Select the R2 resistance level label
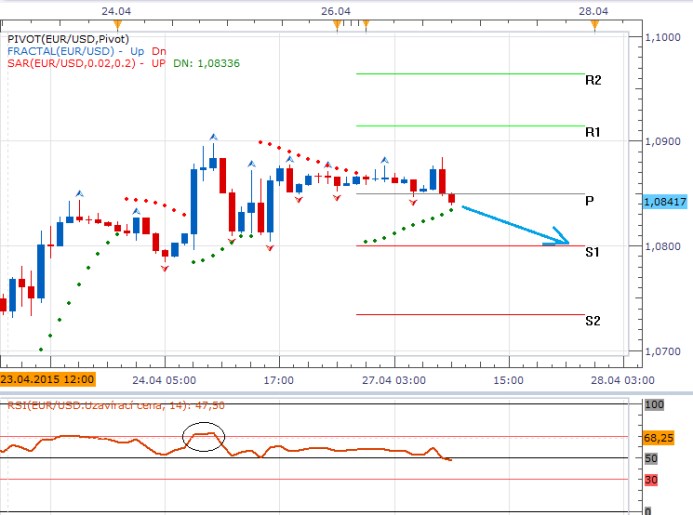Screen dimensions: 693x515 point(593,80)
